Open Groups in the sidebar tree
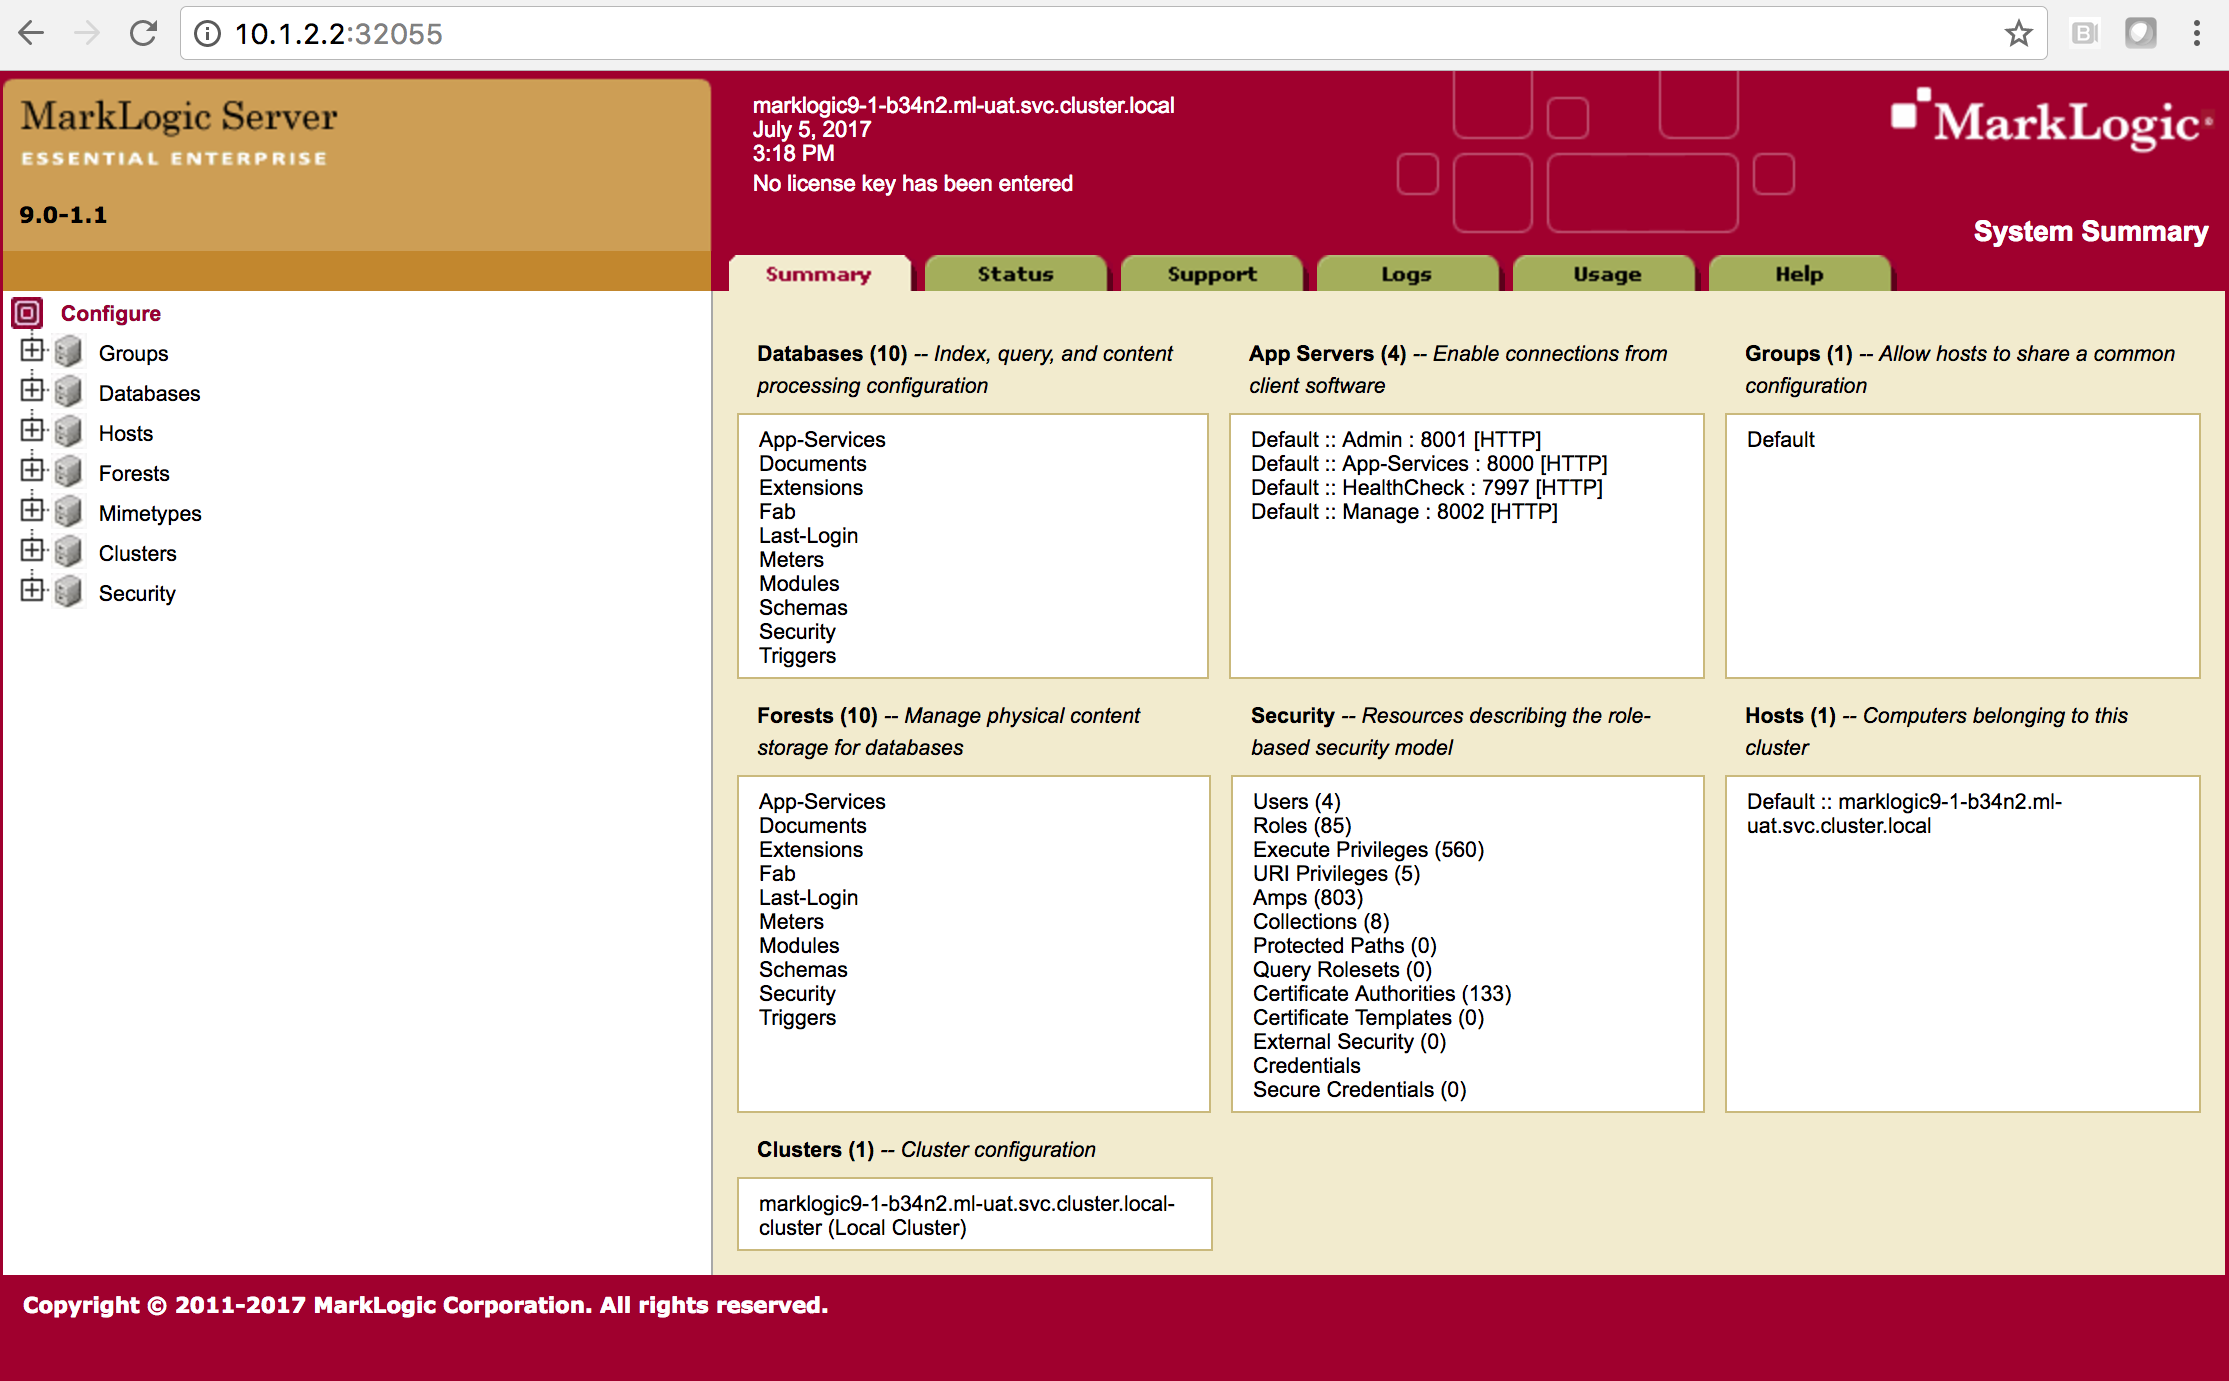Screen dimensions: 2229x1381 tap(133, 353)
